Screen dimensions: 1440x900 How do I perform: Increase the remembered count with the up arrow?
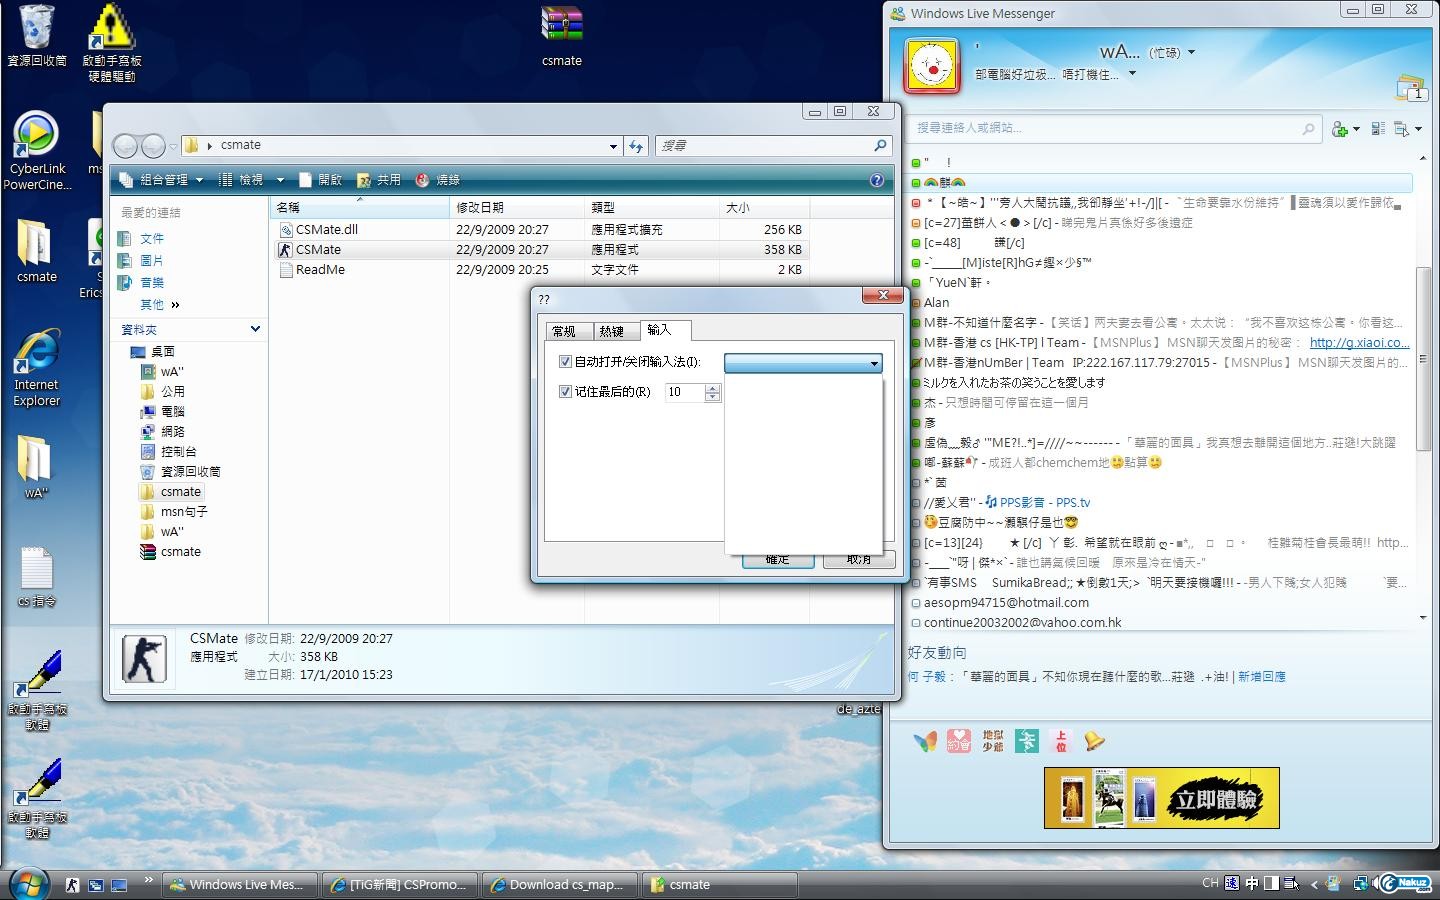[712, 387]
